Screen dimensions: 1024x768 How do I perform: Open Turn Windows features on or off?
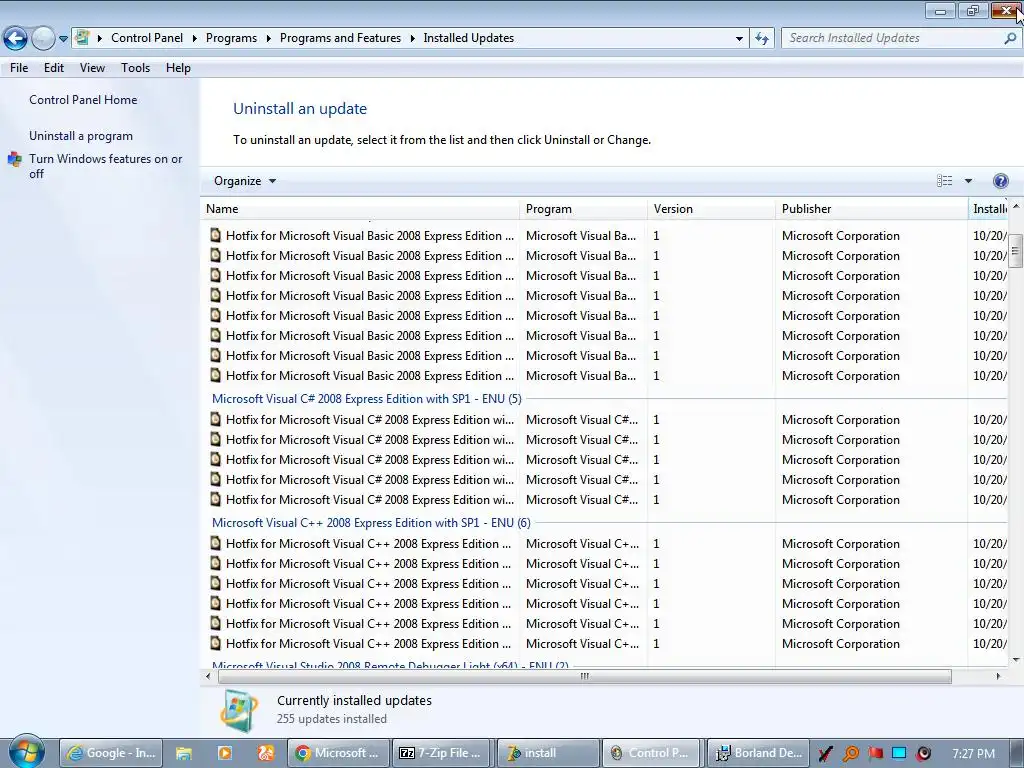point(105,166)
